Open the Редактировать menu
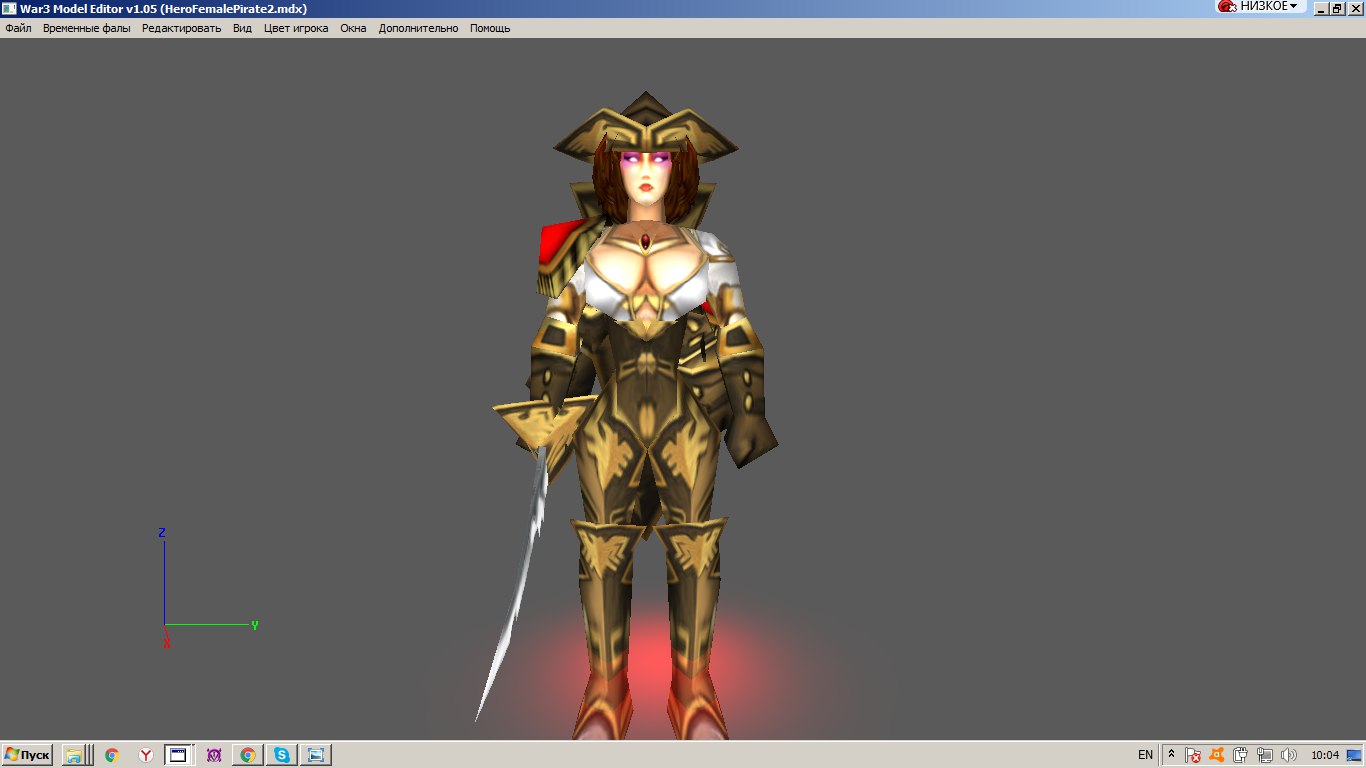 tap(181, 28)
